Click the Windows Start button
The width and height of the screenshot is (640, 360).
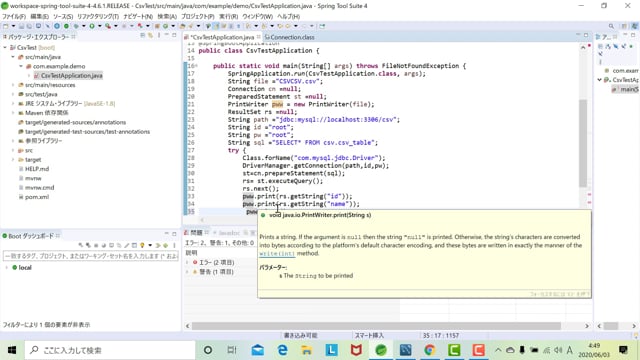pyautogui.click(x=12, y=350)
